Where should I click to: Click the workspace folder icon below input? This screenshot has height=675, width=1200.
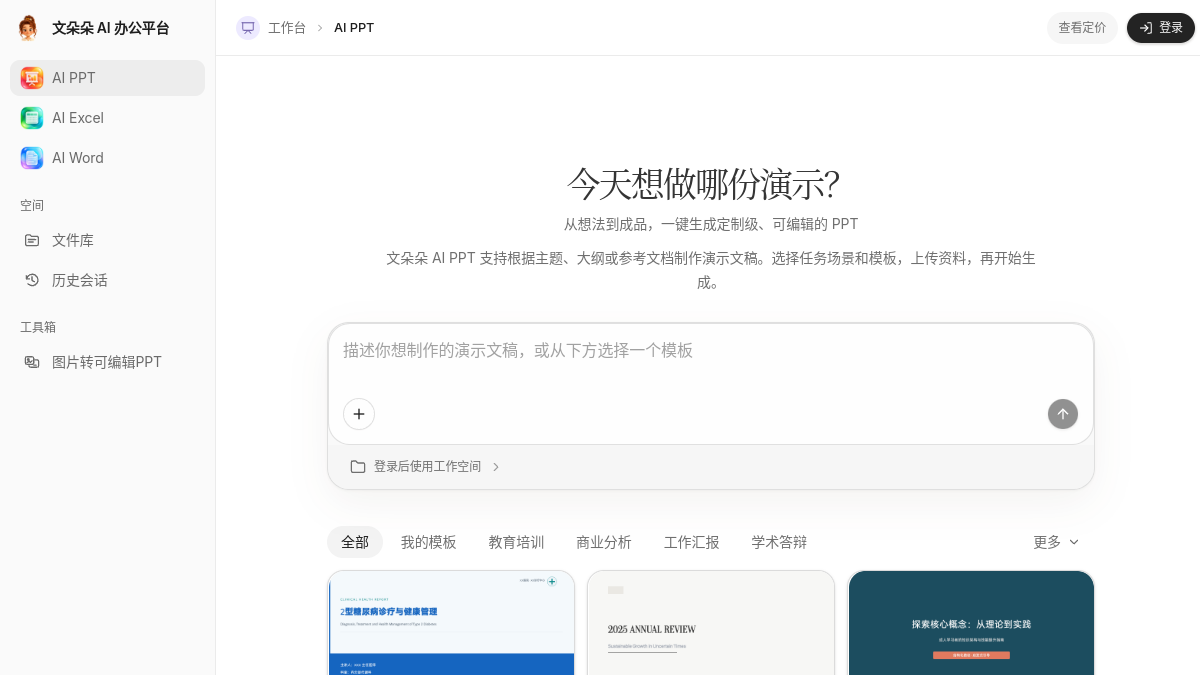[358, 467]
